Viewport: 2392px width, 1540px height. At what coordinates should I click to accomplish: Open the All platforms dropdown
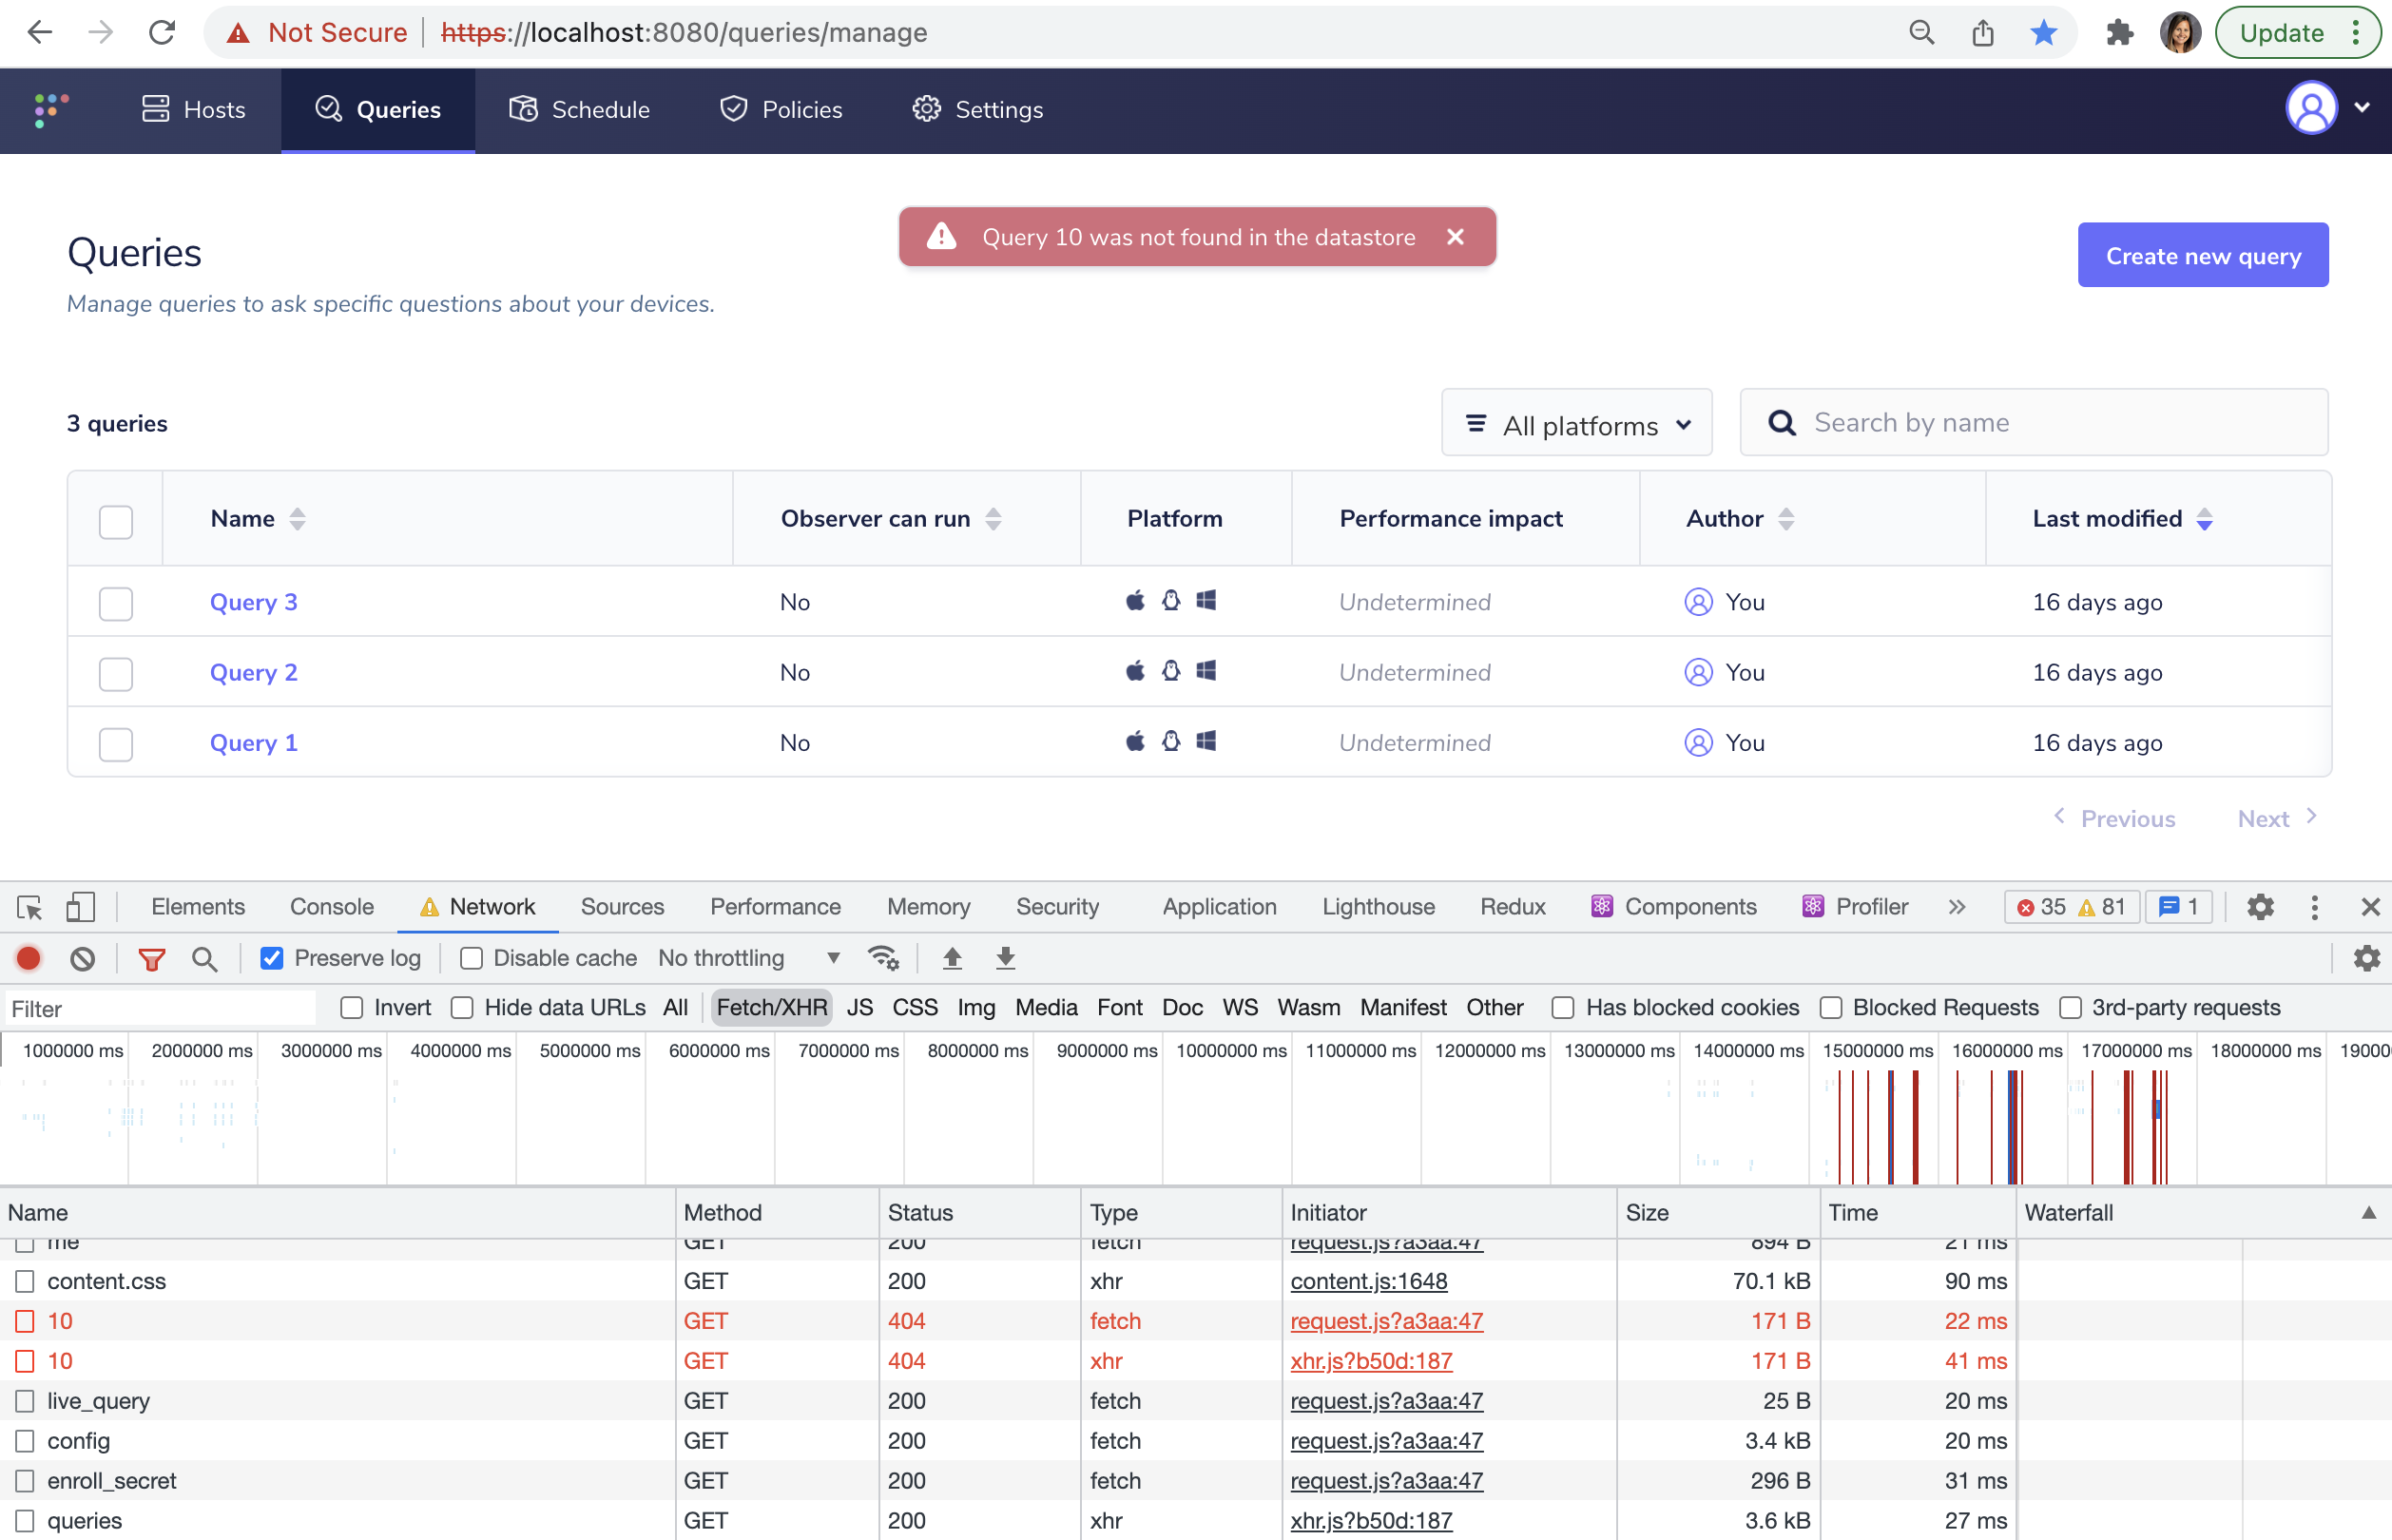tap(1576, 424)
